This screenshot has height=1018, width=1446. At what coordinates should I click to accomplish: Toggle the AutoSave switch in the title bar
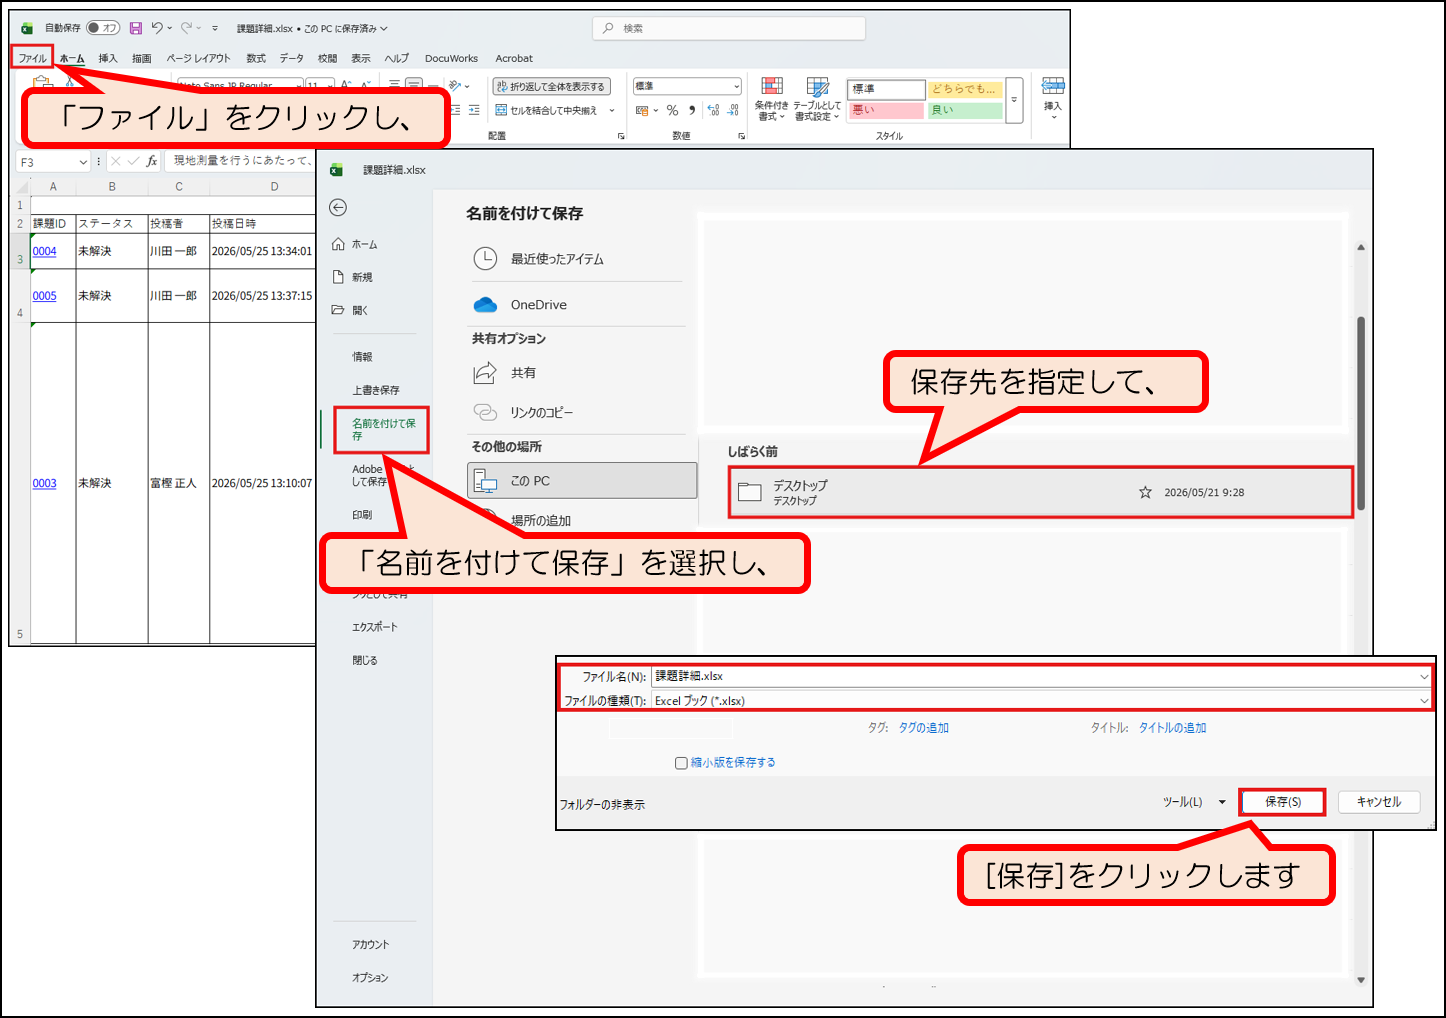point(103,28)
